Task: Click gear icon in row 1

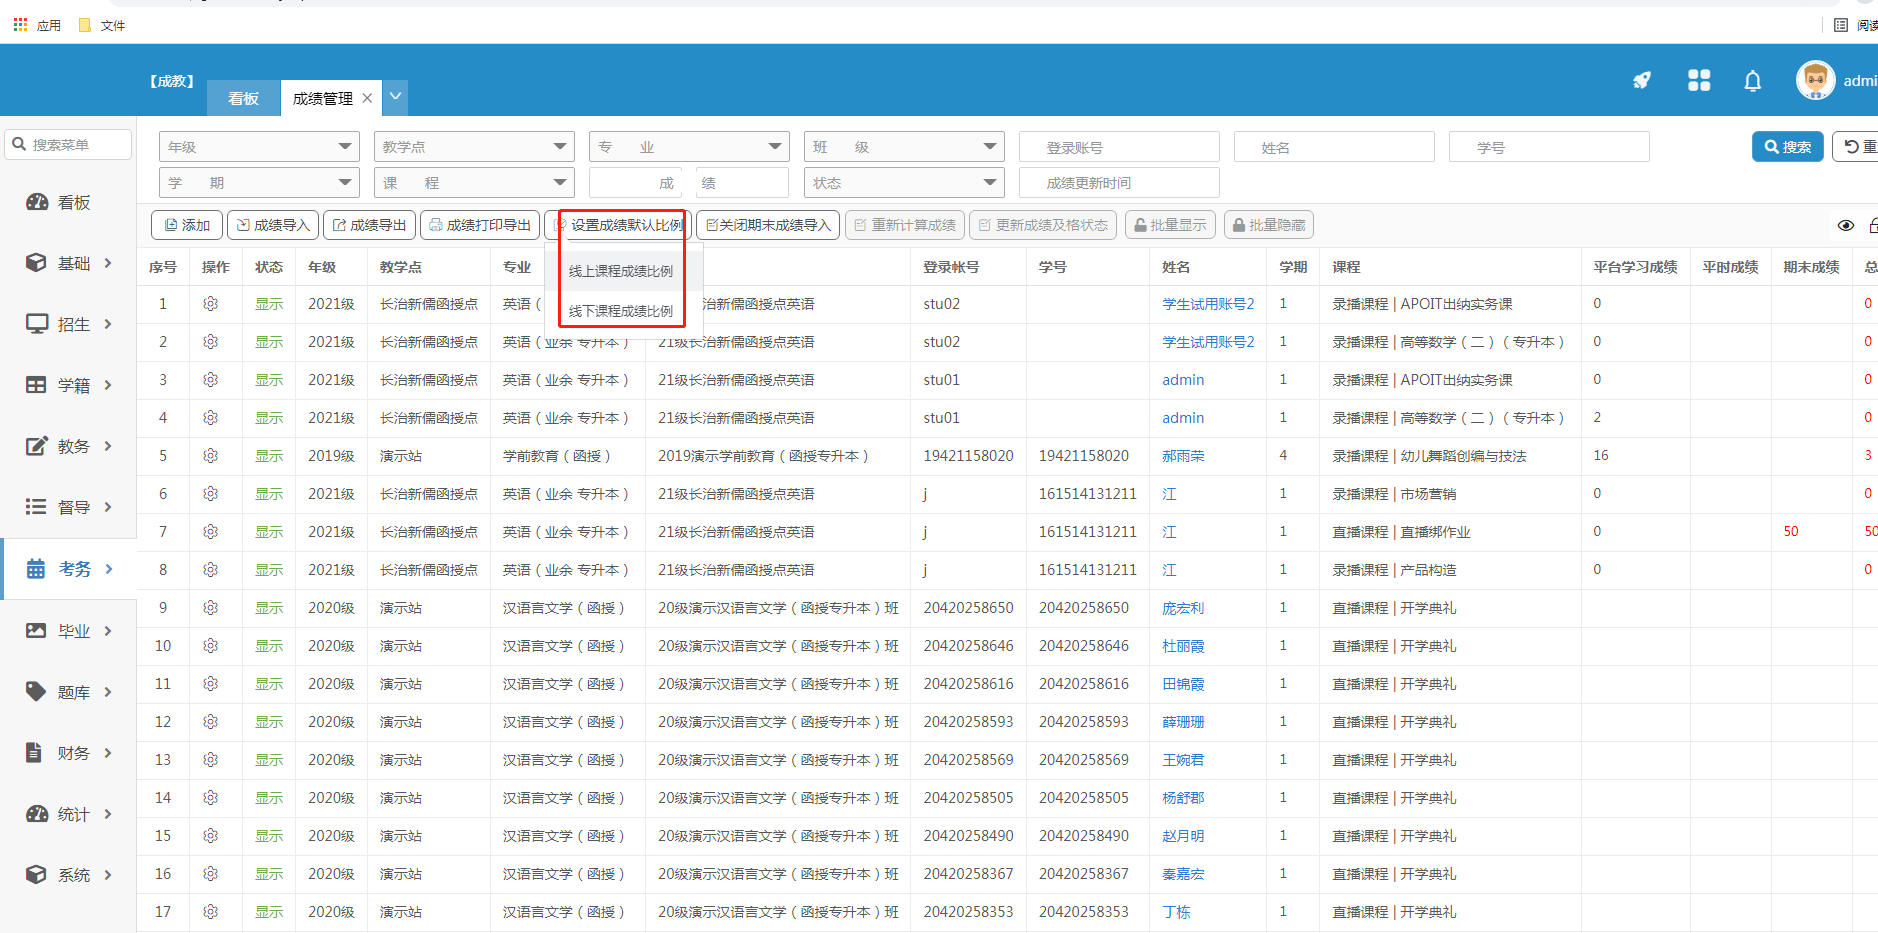Action: 211,304
